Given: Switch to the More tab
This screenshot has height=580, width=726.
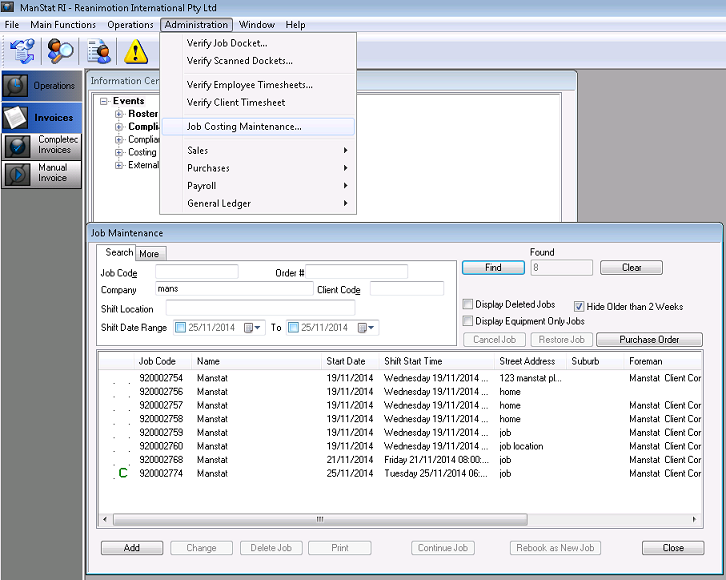Looking at the screenshot, I should (x=149, y=254).
